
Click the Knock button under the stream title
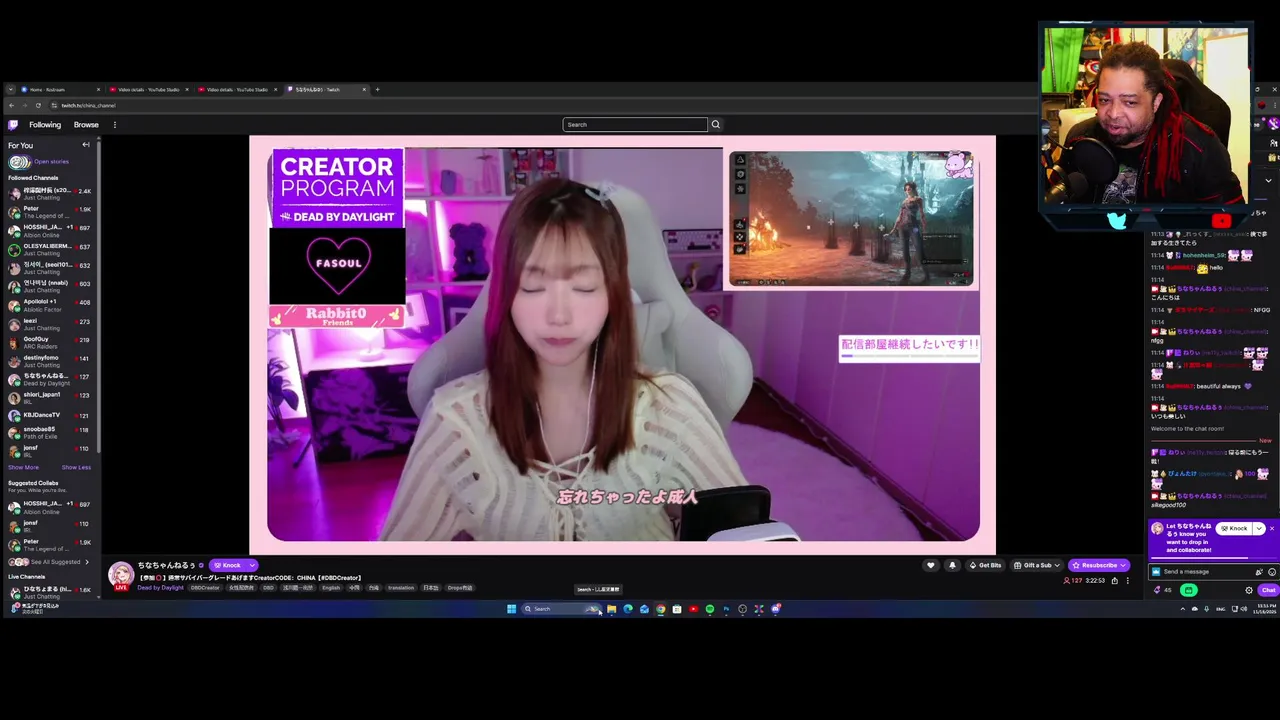coord(227,566)
